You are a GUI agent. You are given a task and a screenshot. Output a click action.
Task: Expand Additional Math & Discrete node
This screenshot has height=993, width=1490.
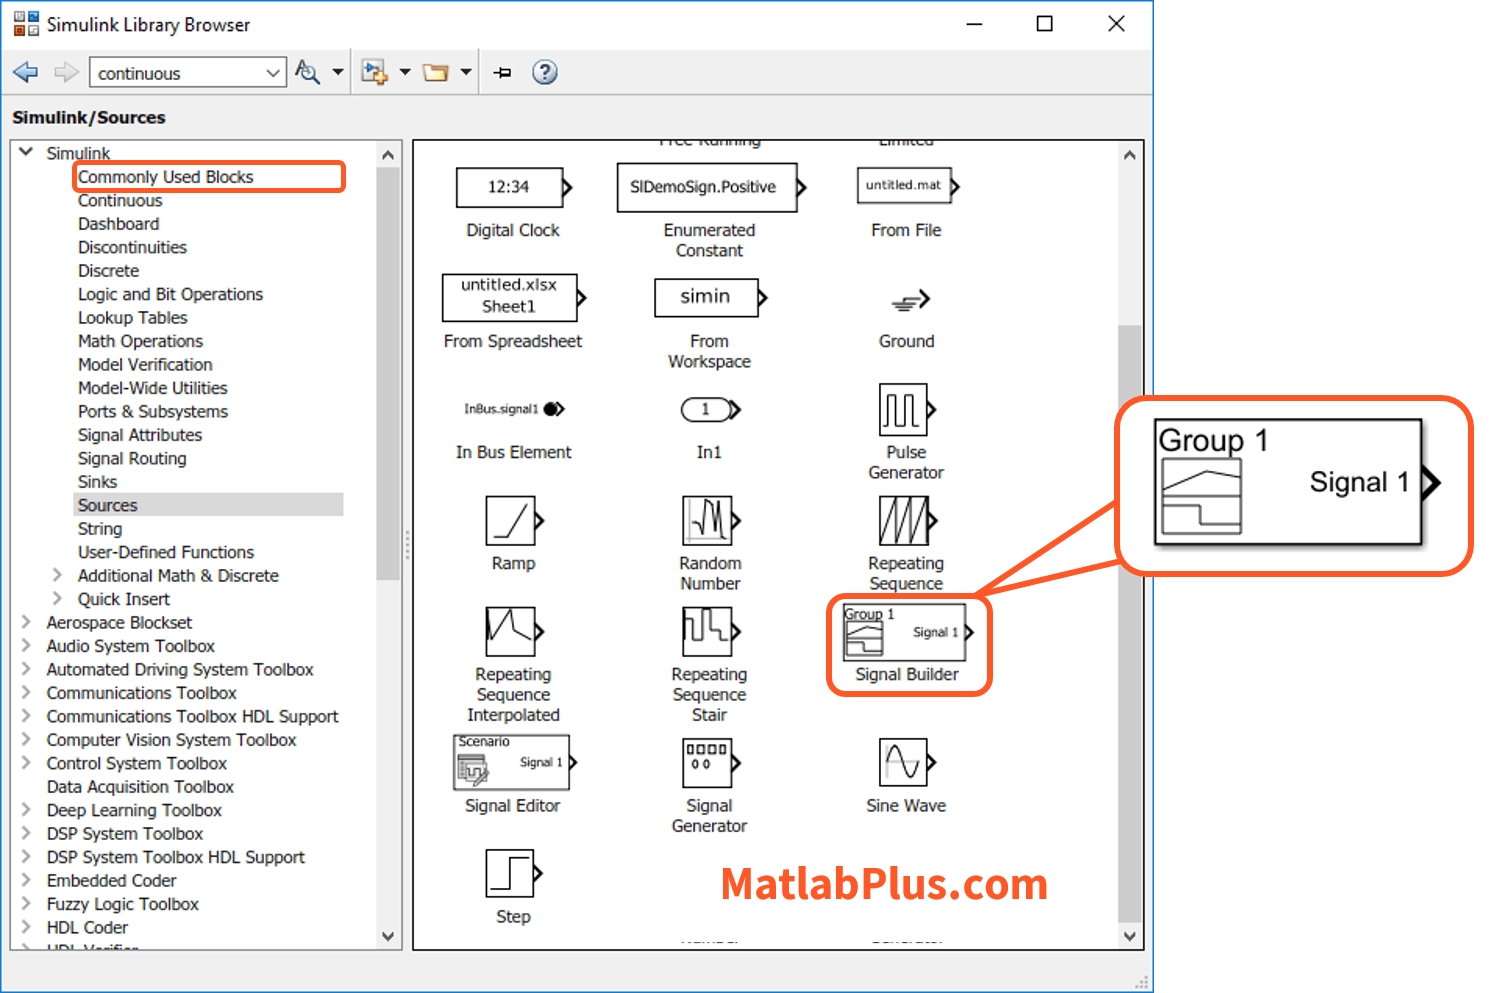(x=57, y=575)
